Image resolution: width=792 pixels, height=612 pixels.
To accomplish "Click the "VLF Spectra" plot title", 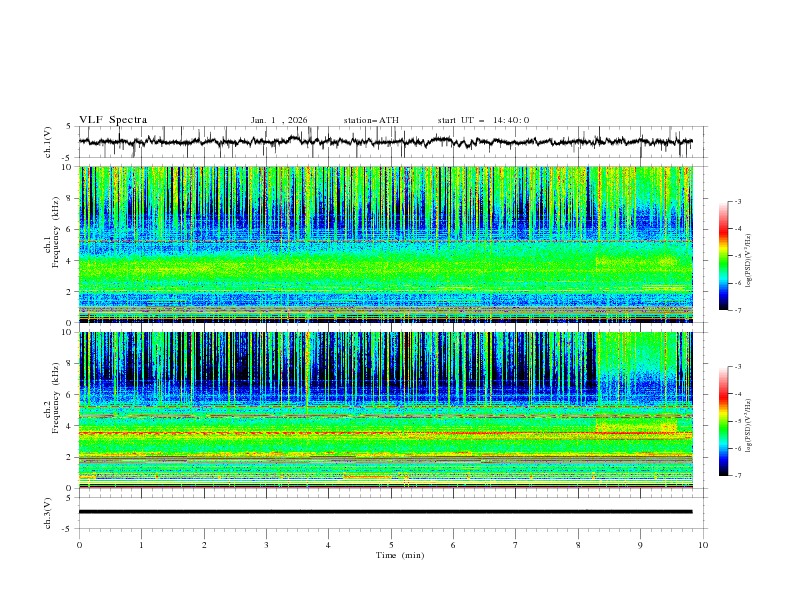I will pos(113,120).
